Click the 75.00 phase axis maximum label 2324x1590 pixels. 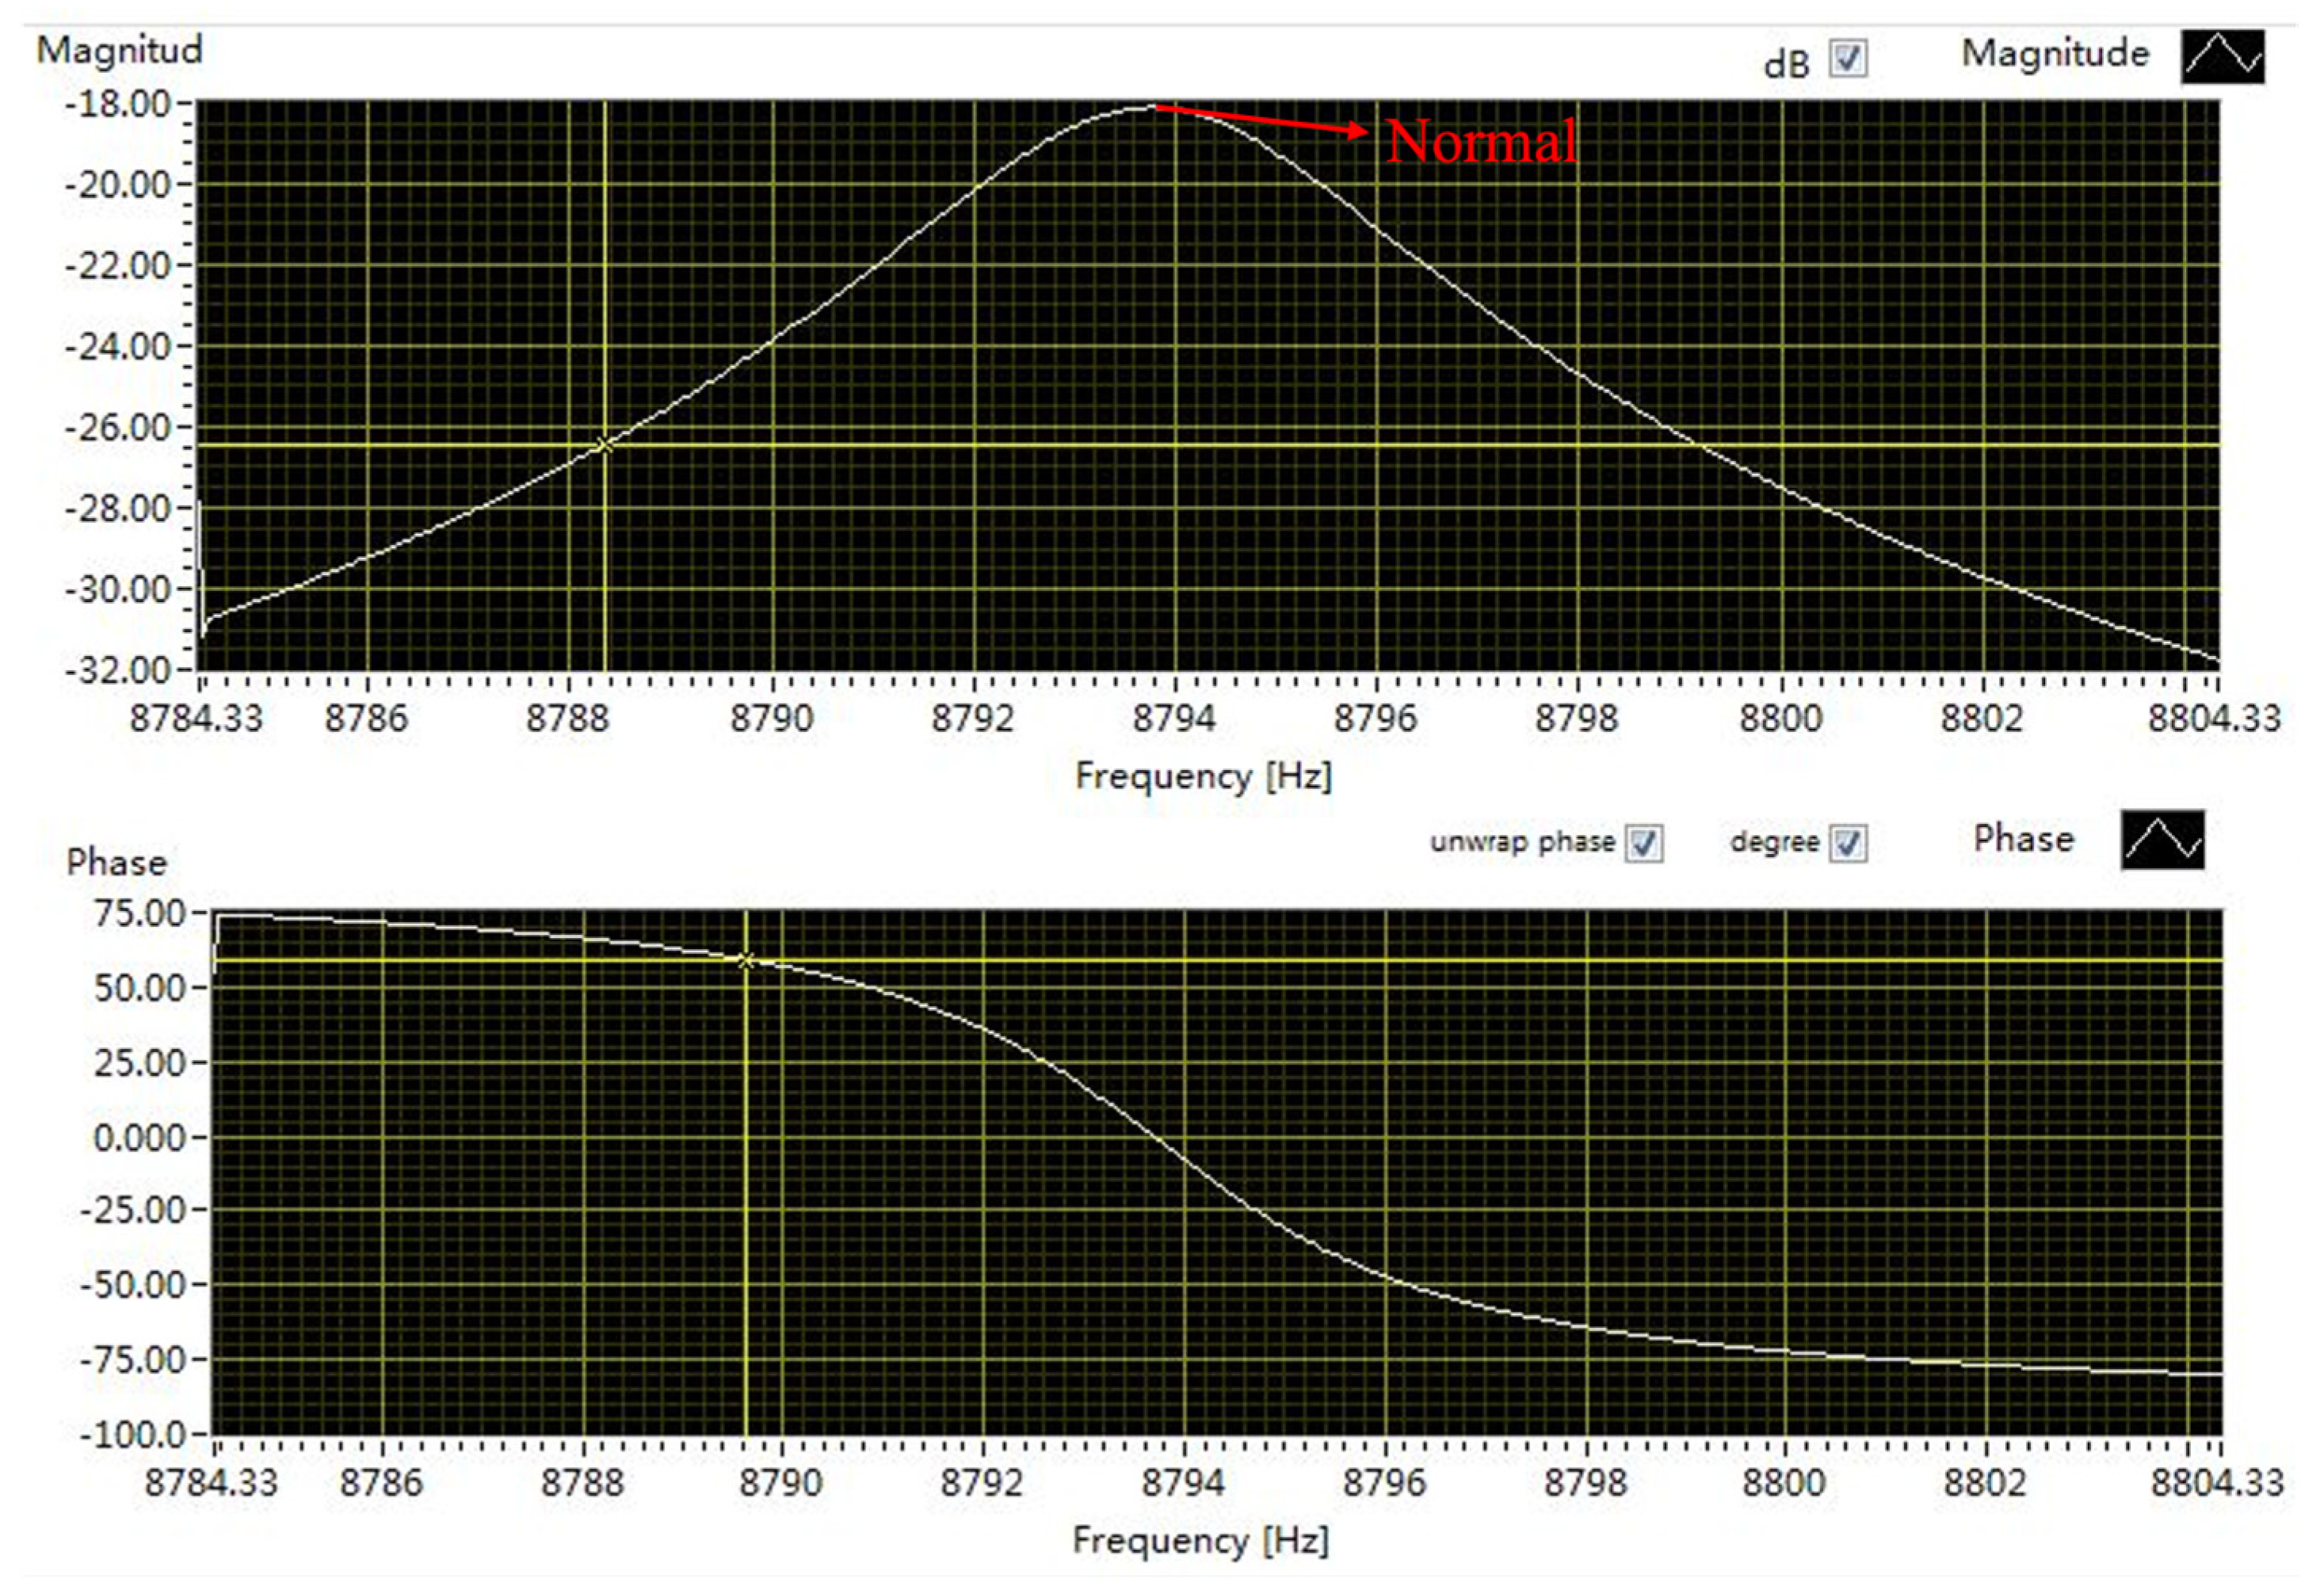coord(140,914)
